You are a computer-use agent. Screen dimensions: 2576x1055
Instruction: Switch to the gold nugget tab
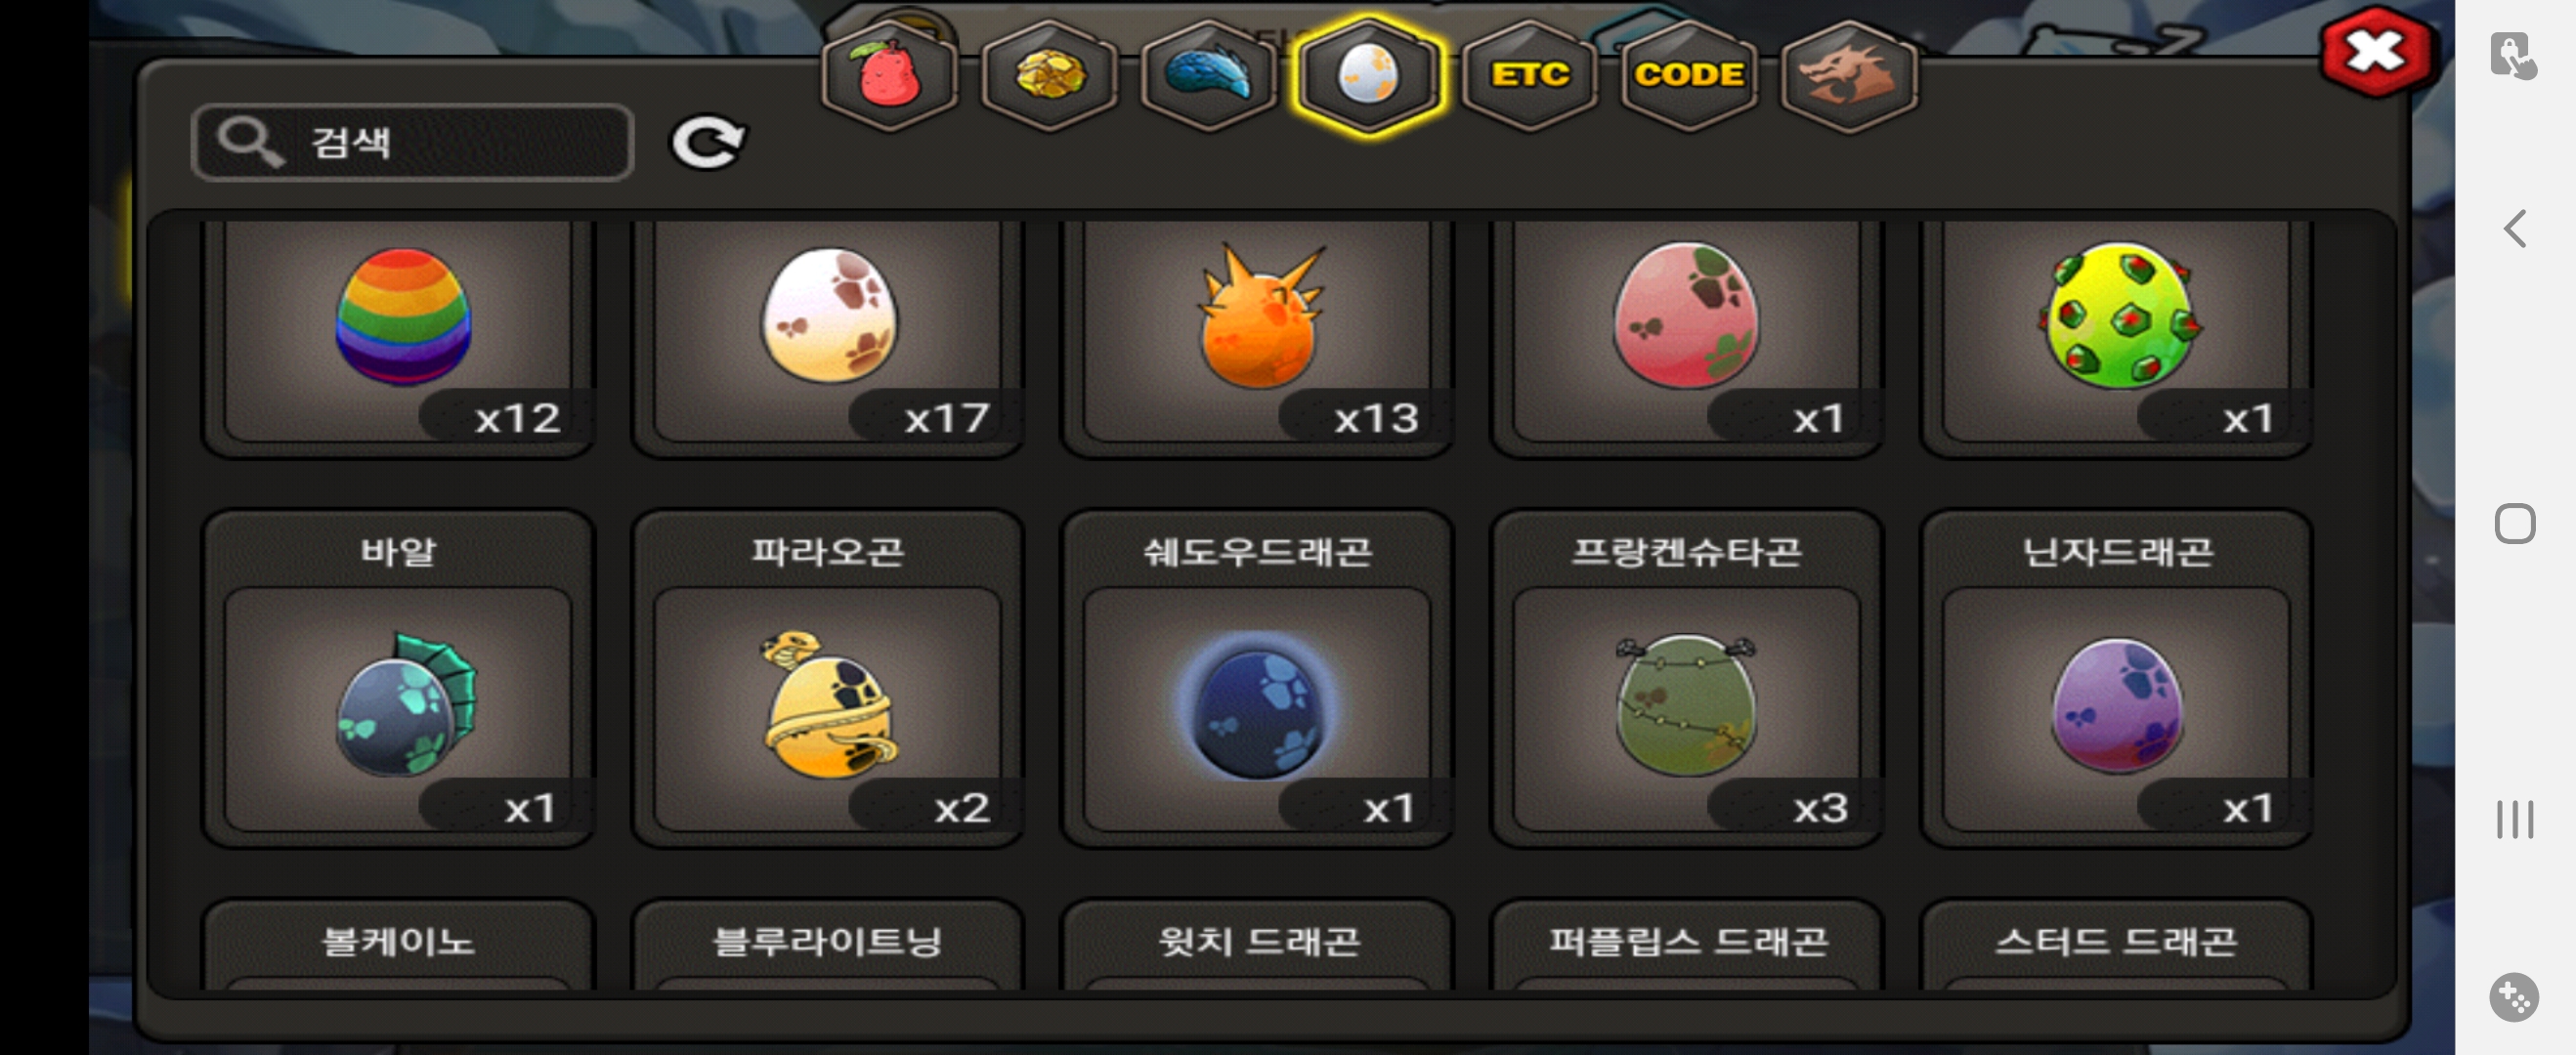pyautogui.click(x=1049, y=76)
